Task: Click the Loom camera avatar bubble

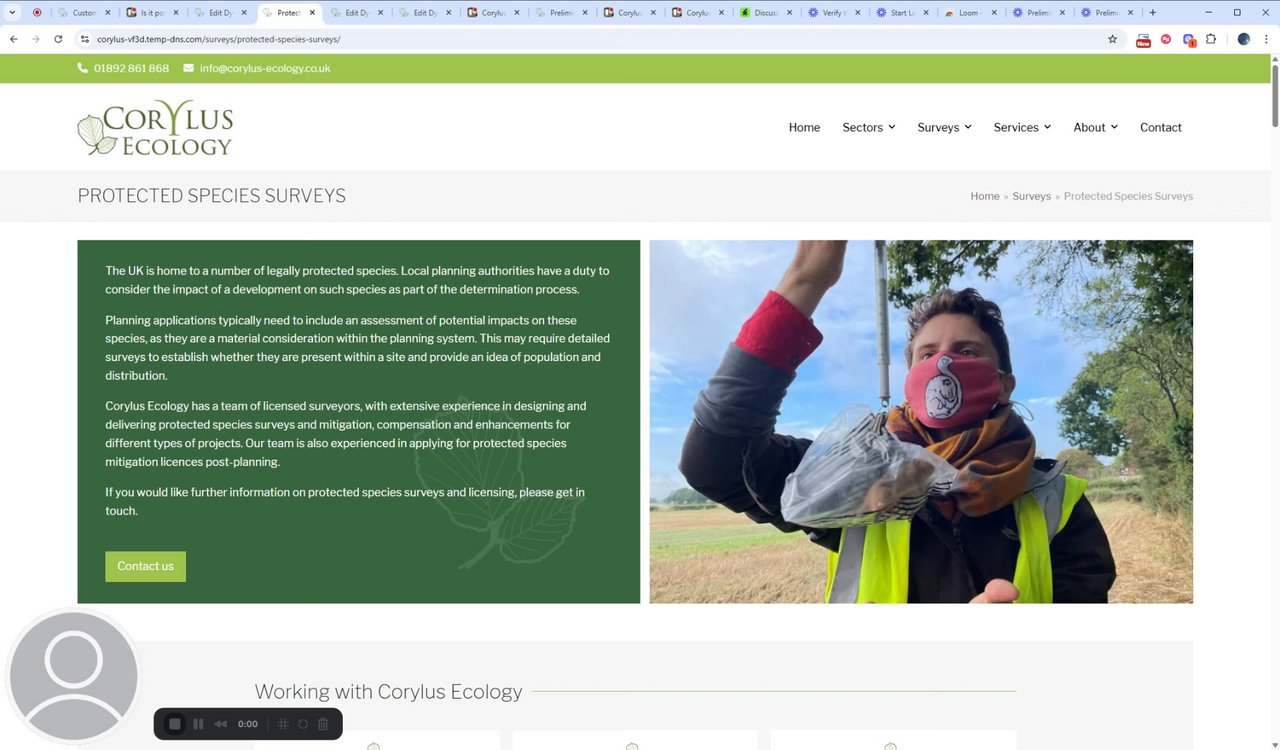Action: point(73,676)
